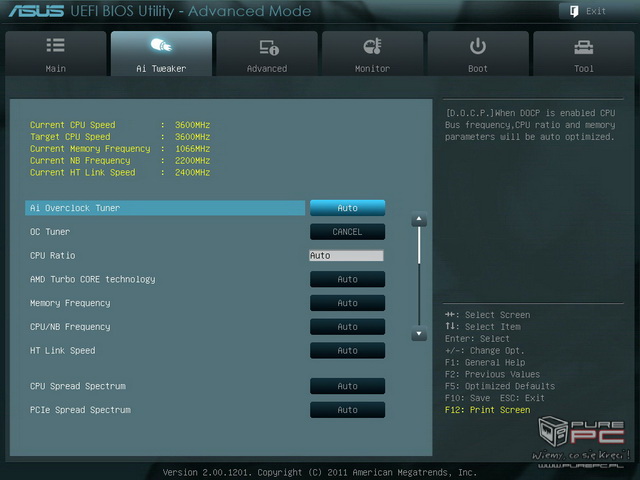Select the PCIe Spread Spectrum label
The image size is (640, 480).
pos(80,410)
